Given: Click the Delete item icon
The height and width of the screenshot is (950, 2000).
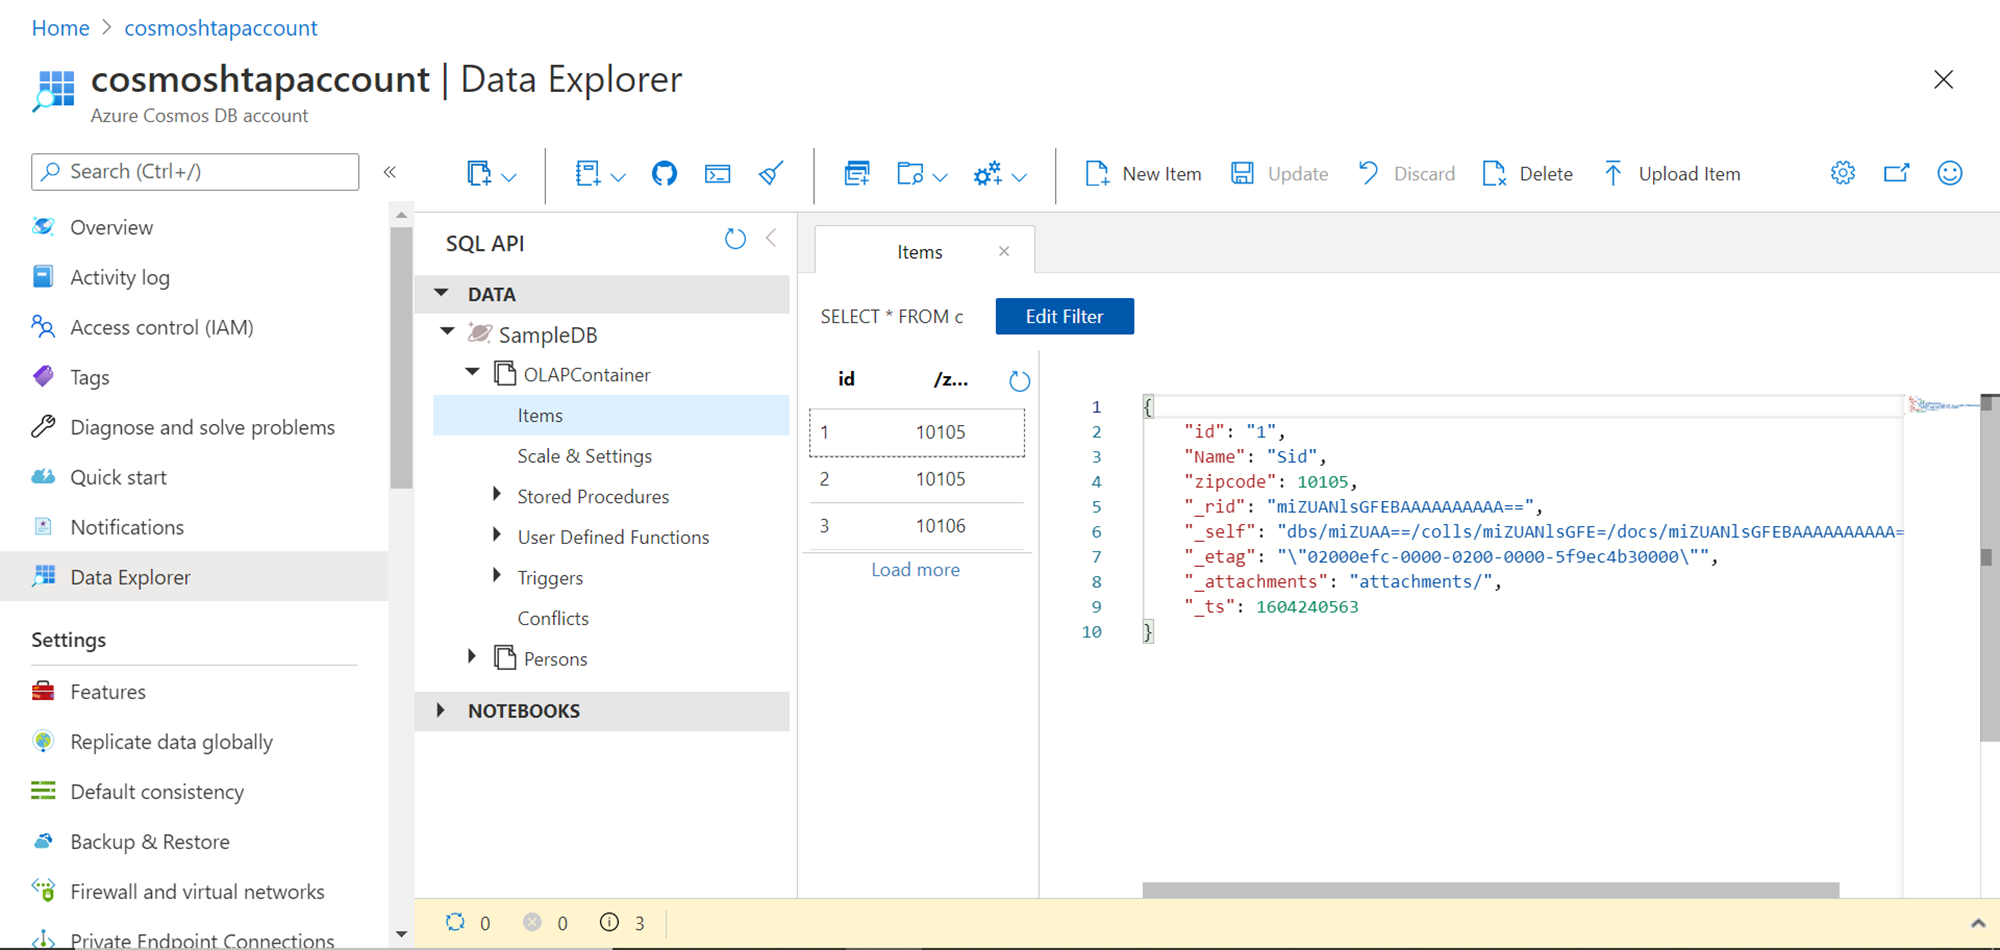Looking at the screenshot, I should [x=1494, y=174].
